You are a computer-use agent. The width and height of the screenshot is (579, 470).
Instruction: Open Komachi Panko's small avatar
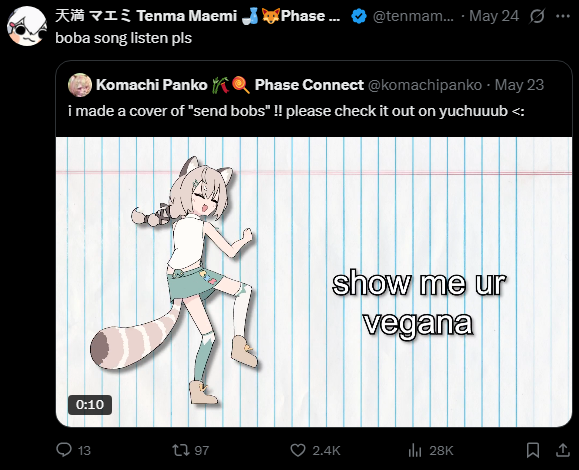(x=80, y=85)
